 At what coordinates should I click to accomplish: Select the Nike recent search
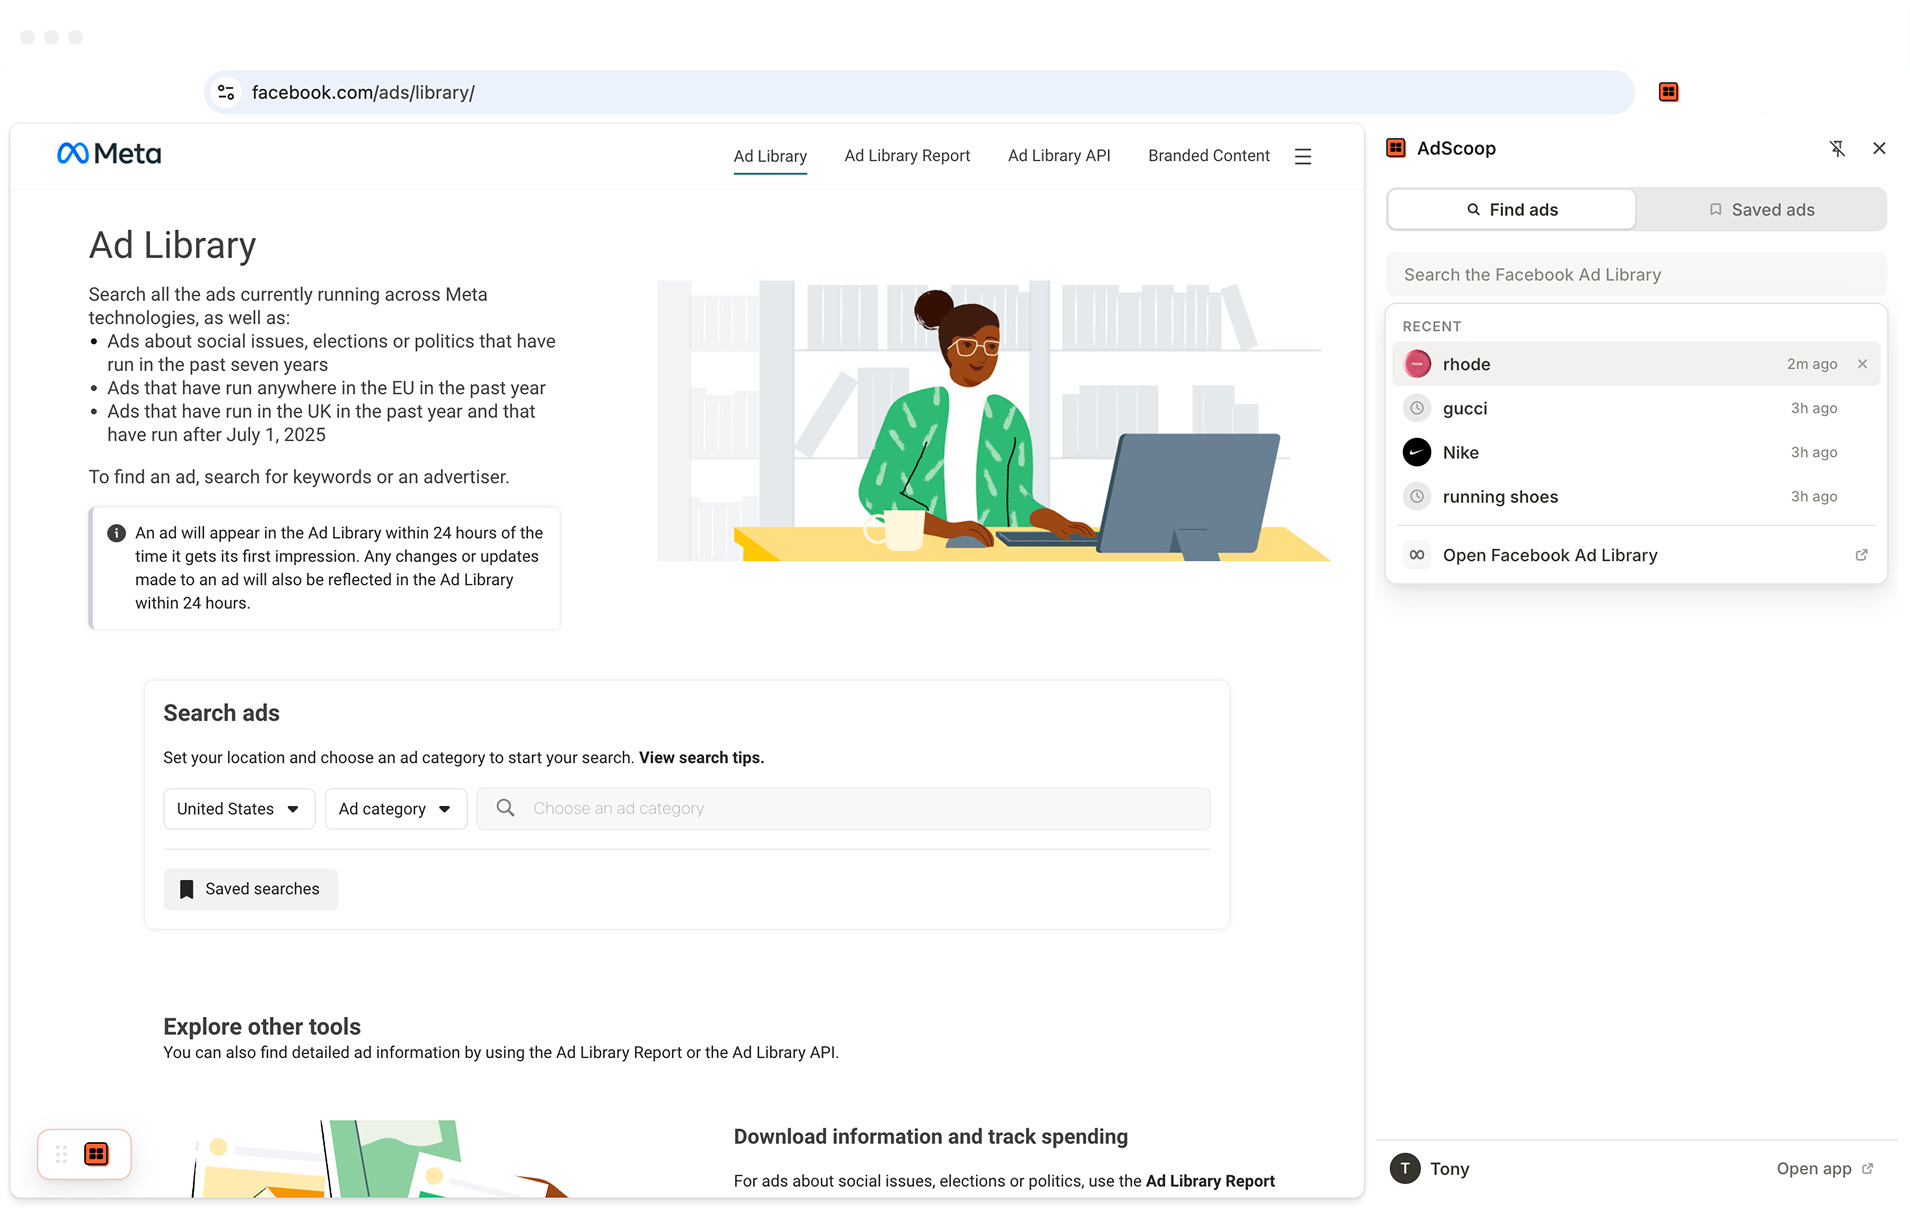click(x=1636, y=452)
